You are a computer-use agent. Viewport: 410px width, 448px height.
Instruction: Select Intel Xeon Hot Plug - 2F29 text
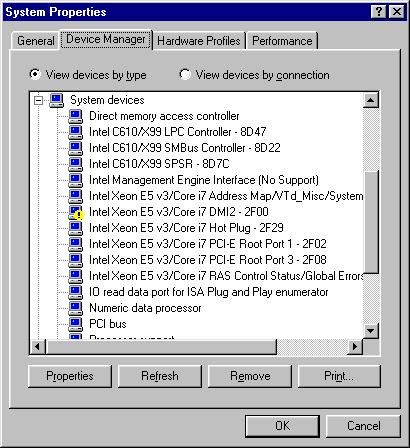(x=186, y=228)
